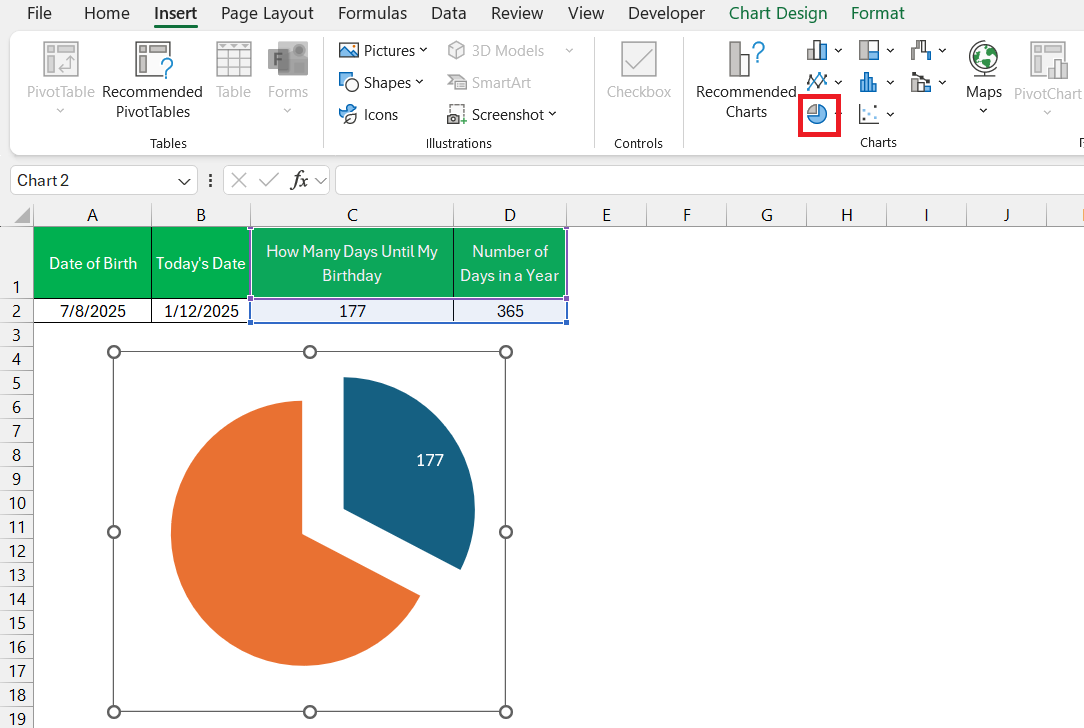Click the formula Cancel X icon
Screen dimensions: 1084x728
[x=239, y=180]
